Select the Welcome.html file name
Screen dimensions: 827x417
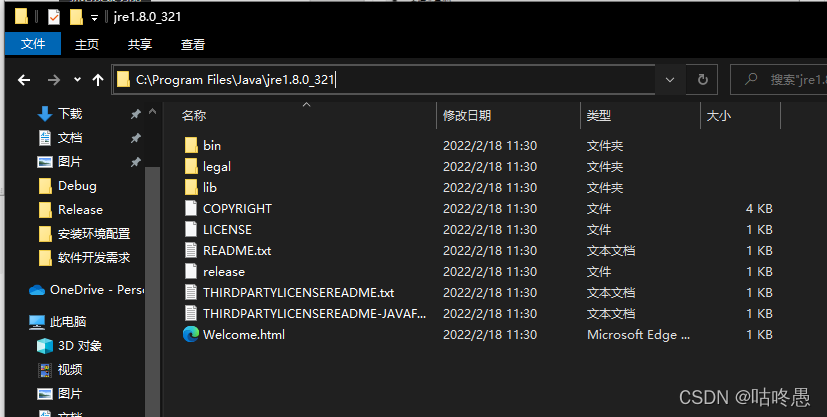point(244,335)
